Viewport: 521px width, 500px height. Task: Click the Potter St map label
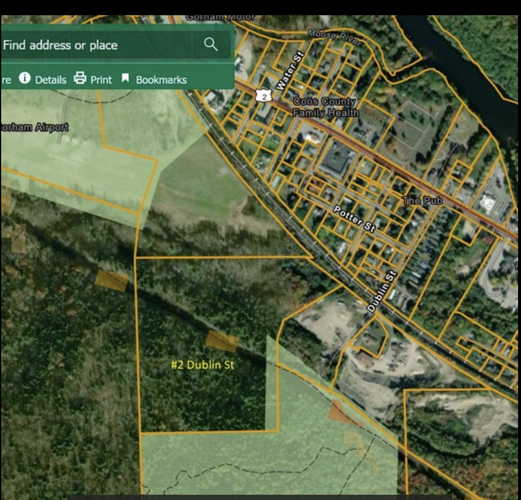354,219
